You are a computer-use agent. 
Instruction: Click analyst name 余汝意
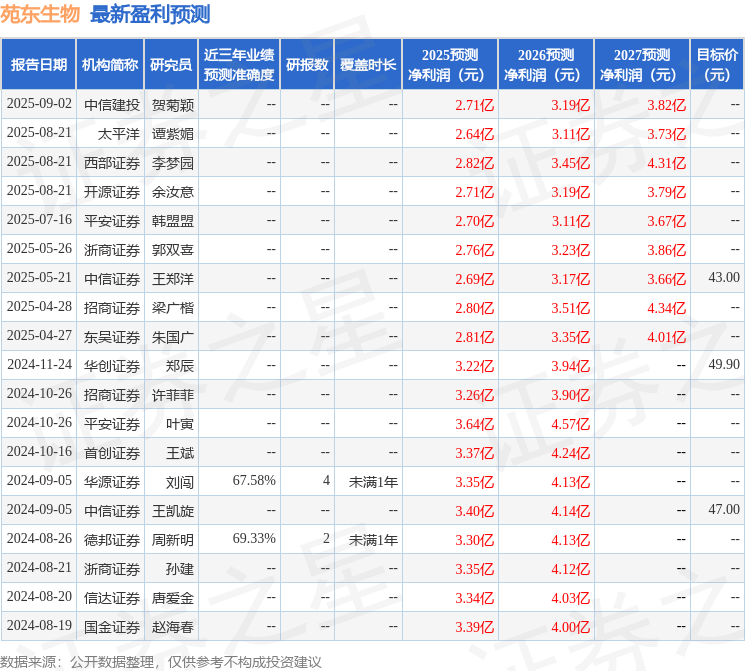tap(172, 192)
